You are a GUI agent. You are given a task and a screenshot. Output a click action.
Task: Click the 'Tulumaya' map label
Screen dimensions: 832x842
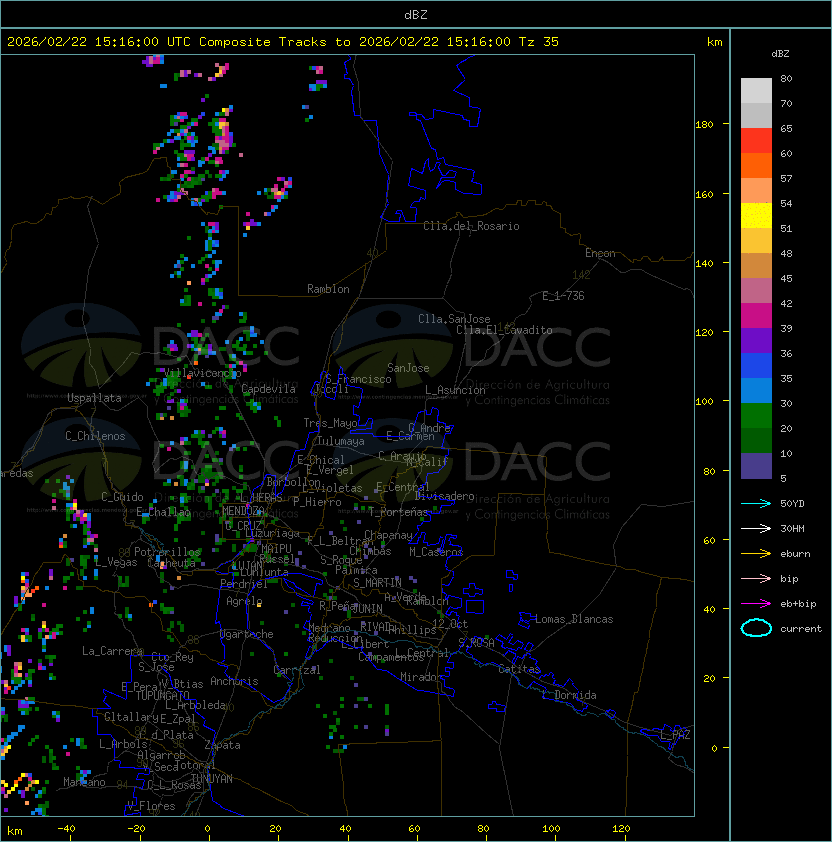[x=341, y=441]
